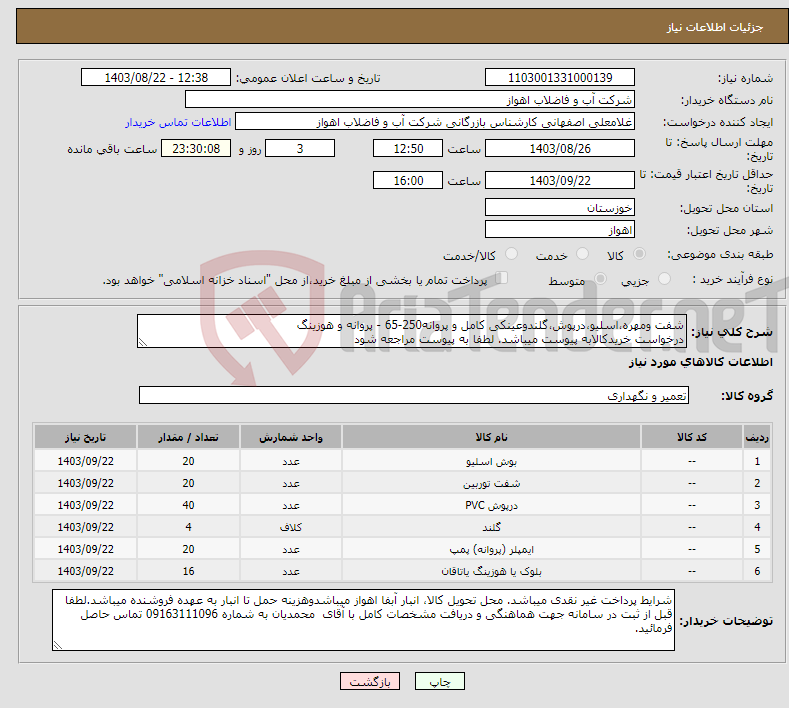This screenshot has width=789, height=708.
Task: Click delivery city field اهواز
Action: (x=560, y=229)
